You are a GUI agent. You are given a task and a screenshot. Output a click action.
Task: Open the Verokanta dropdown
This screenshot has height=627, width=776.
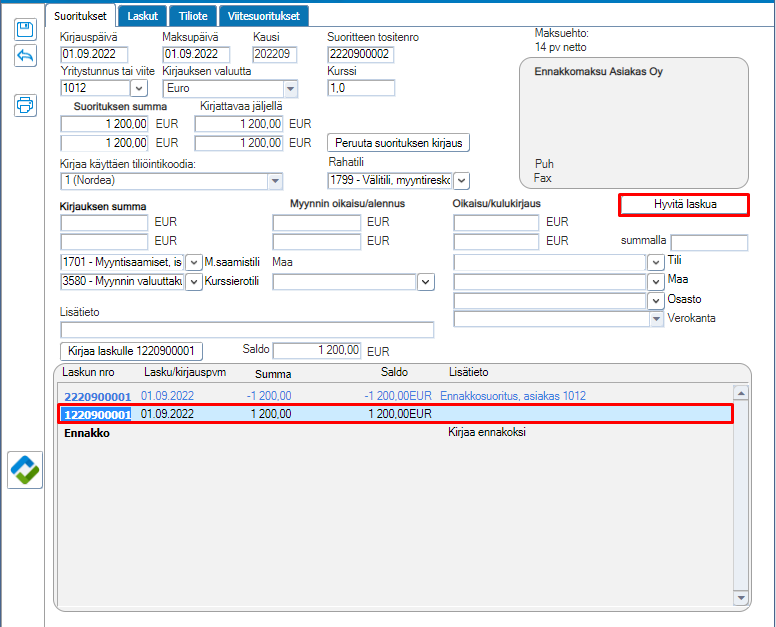[656, 319]
